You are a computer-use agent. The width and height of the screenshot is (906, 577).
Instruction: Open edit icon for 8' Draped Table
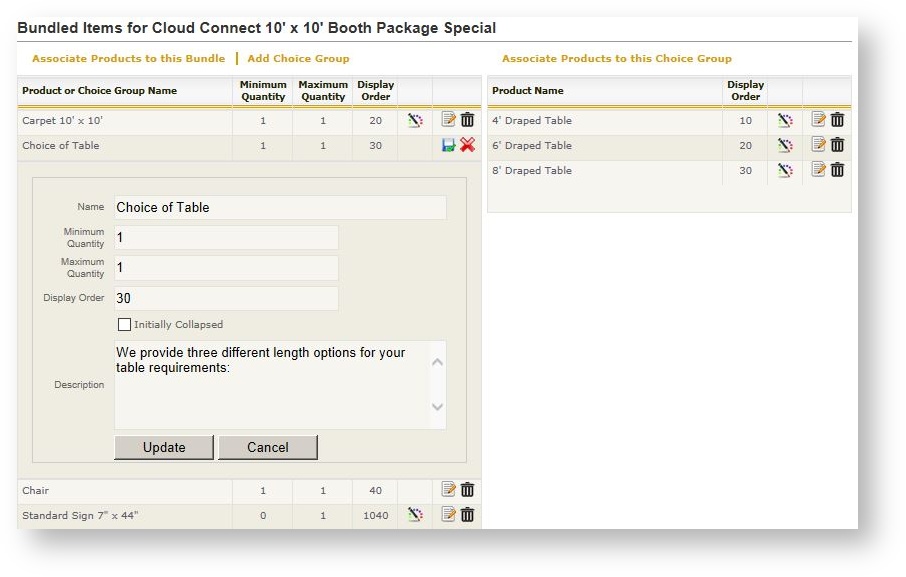[x=818, y=170]
